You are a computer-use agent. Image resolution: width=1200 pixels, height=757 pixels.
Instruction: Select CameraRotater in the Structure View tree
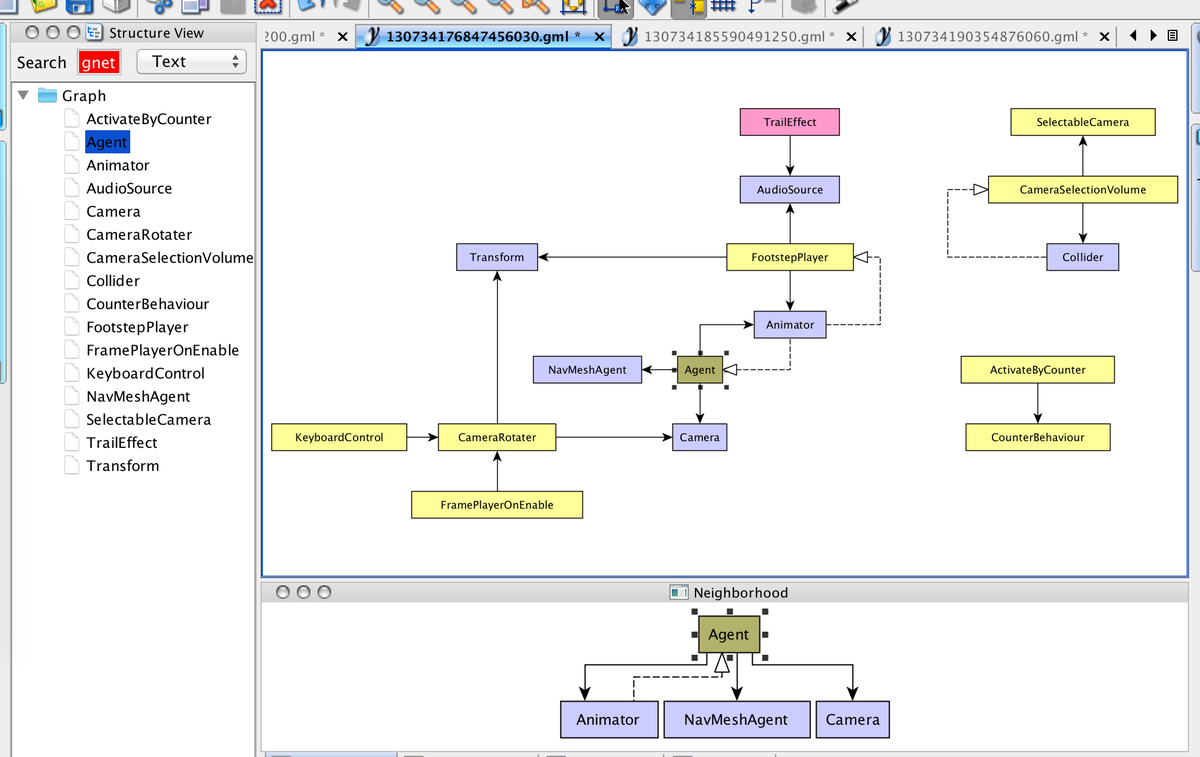pyautogui.click(x=139, y=234)
